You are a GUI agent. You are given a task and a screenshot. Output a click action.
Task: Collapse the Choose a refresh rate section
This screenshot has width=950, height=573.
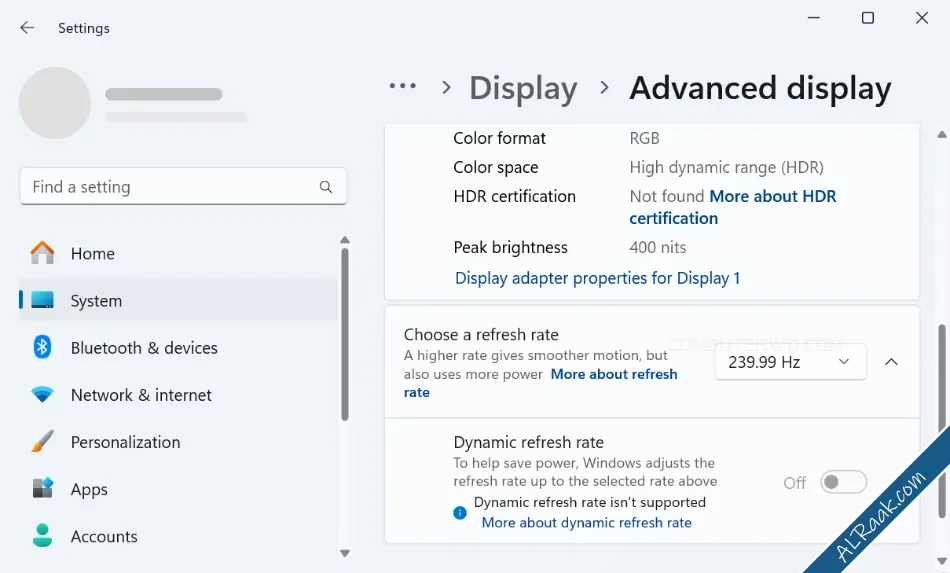coord(891,362)
